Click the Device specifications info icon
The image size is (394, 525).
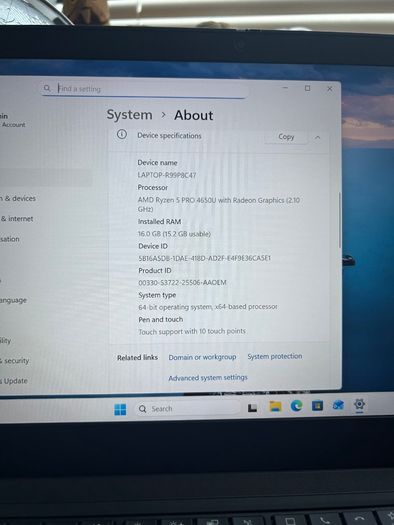coord(122,135)
